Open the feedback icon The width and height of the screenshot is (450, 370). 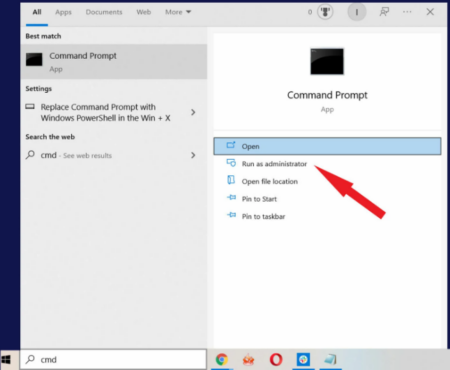(384, 12)
